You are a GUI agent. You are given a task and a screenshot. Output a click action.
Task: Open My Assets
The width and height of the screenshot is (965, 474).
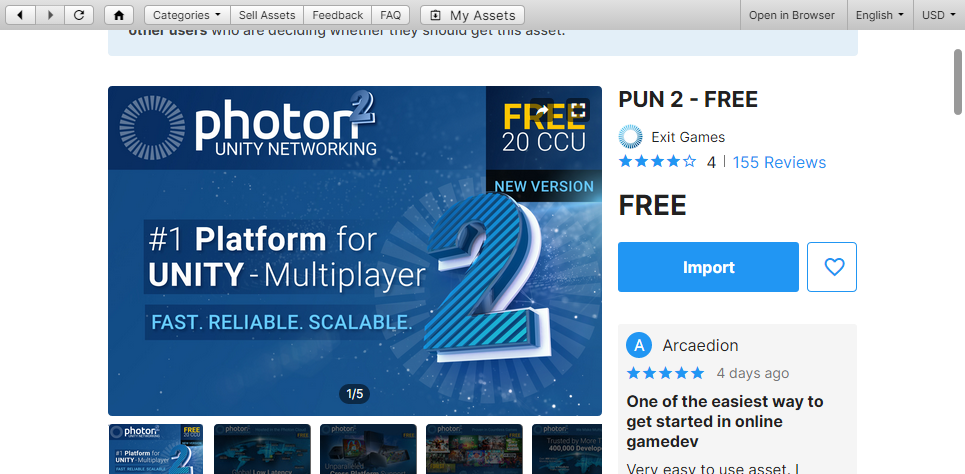pyautogui.click(x=473, y=15)
